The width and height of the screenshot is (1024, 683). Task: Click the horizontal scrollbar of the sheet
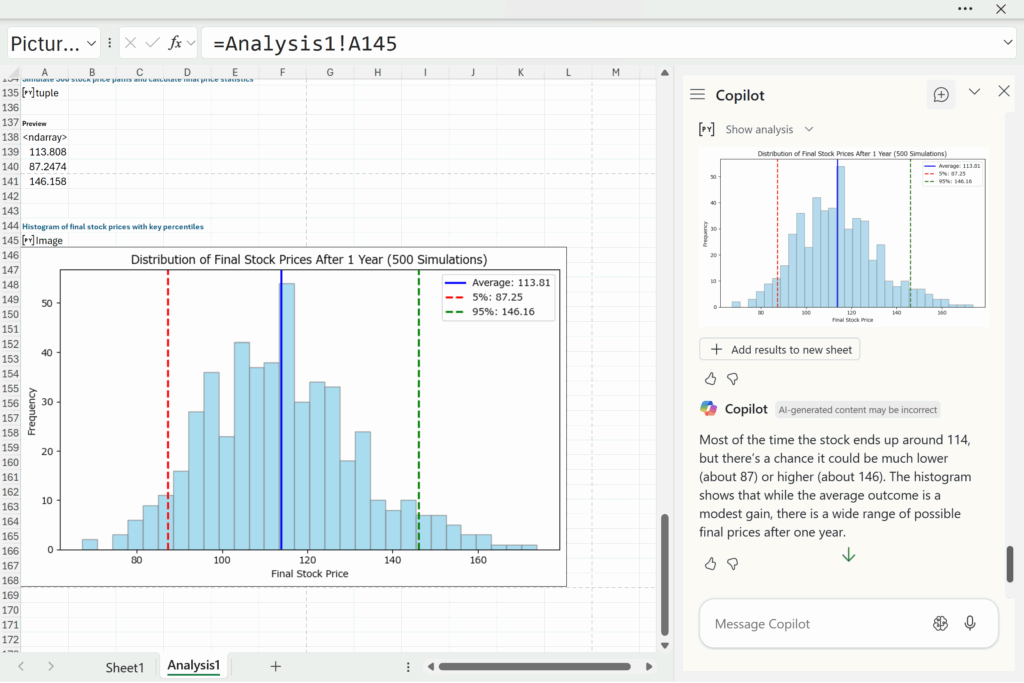534,667
